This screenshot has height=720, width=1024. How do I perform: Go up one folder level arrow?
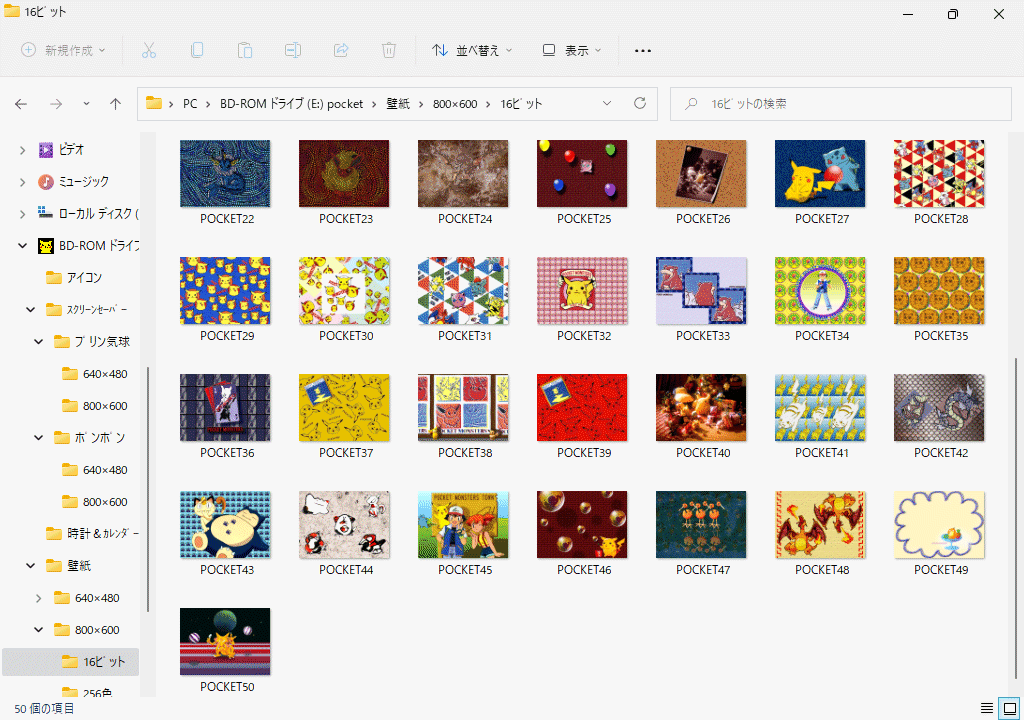116,104
